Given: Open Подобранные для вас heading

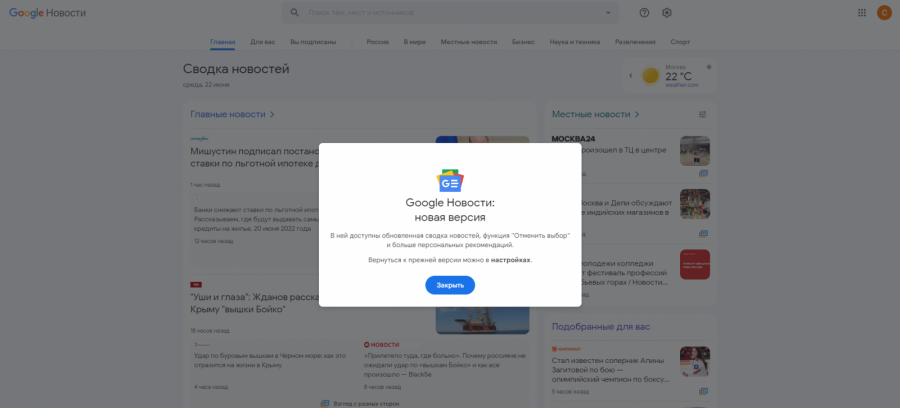Looking at the screenshot, I should (x=600, y=327).
